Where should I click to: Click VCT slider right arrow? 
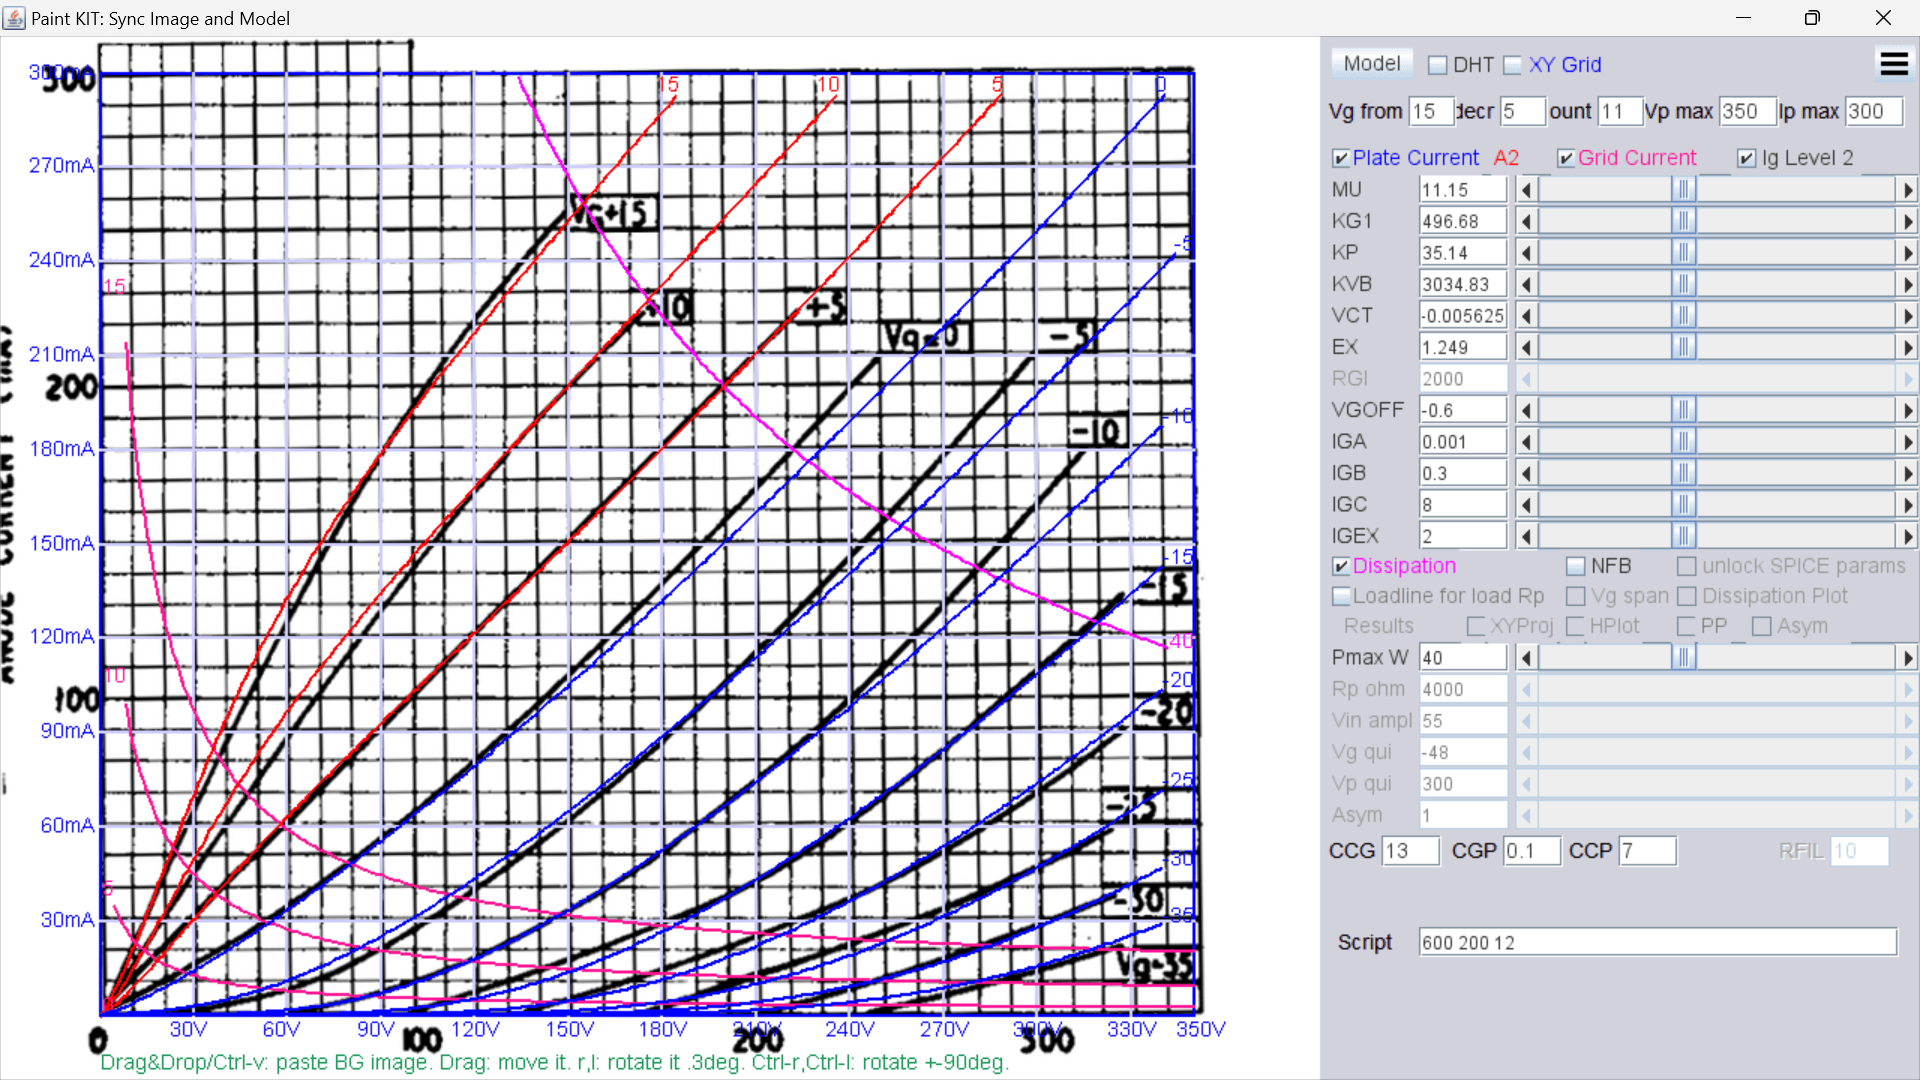[1908, 316]
